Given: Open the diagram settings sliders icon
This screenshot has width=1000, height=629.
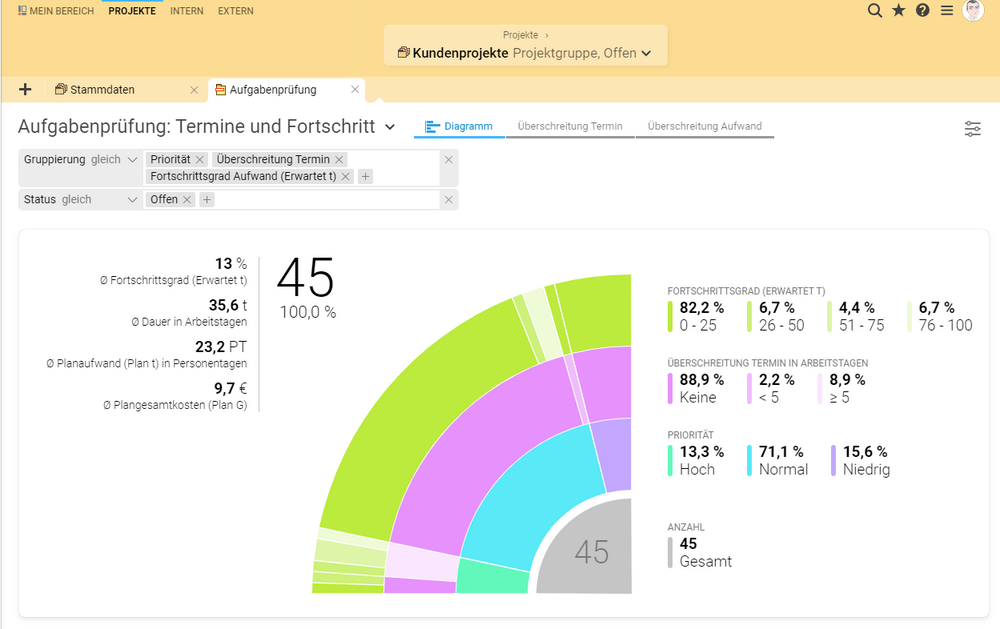Looking at the screenshot, I should tap(972, 129).
